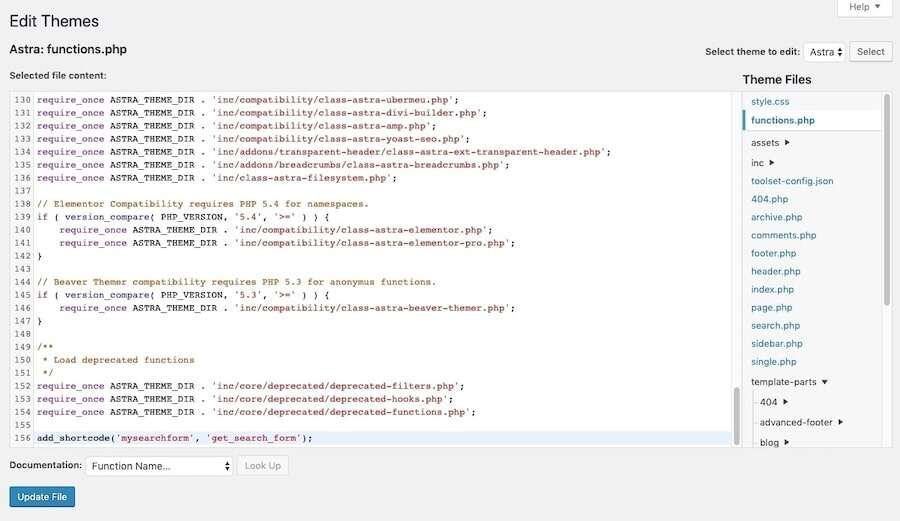Viewport: 900px width, 521px height.
Task: Expand the inc folder
Action: [x=762, y=163]
